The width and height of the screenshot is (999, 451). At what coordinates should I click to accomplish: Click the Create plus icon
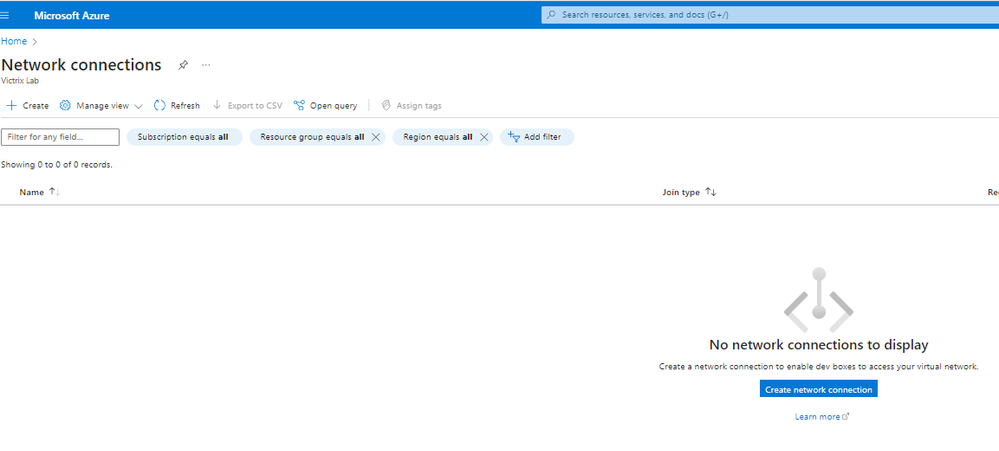point(11,106)
